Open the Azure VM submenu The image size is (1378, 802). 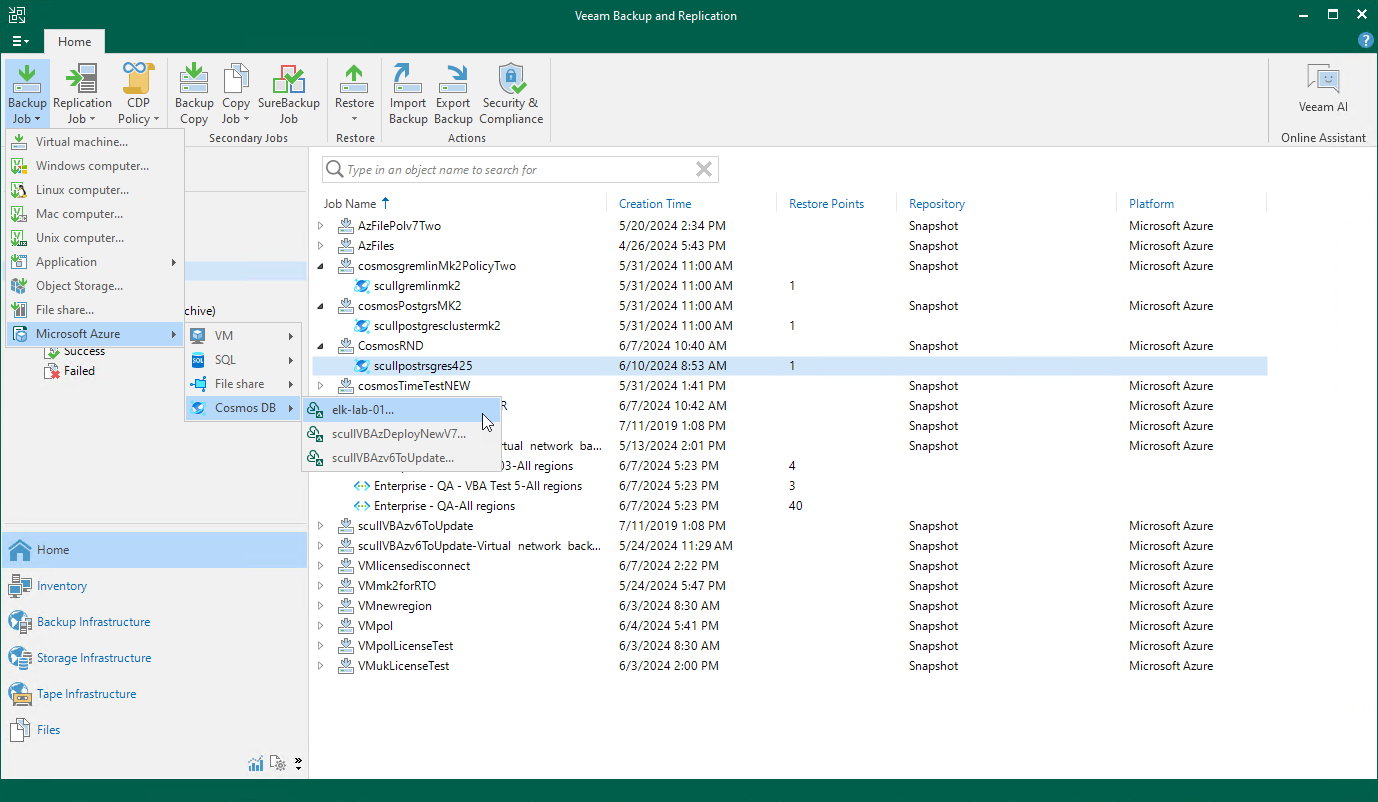point(243,336)
